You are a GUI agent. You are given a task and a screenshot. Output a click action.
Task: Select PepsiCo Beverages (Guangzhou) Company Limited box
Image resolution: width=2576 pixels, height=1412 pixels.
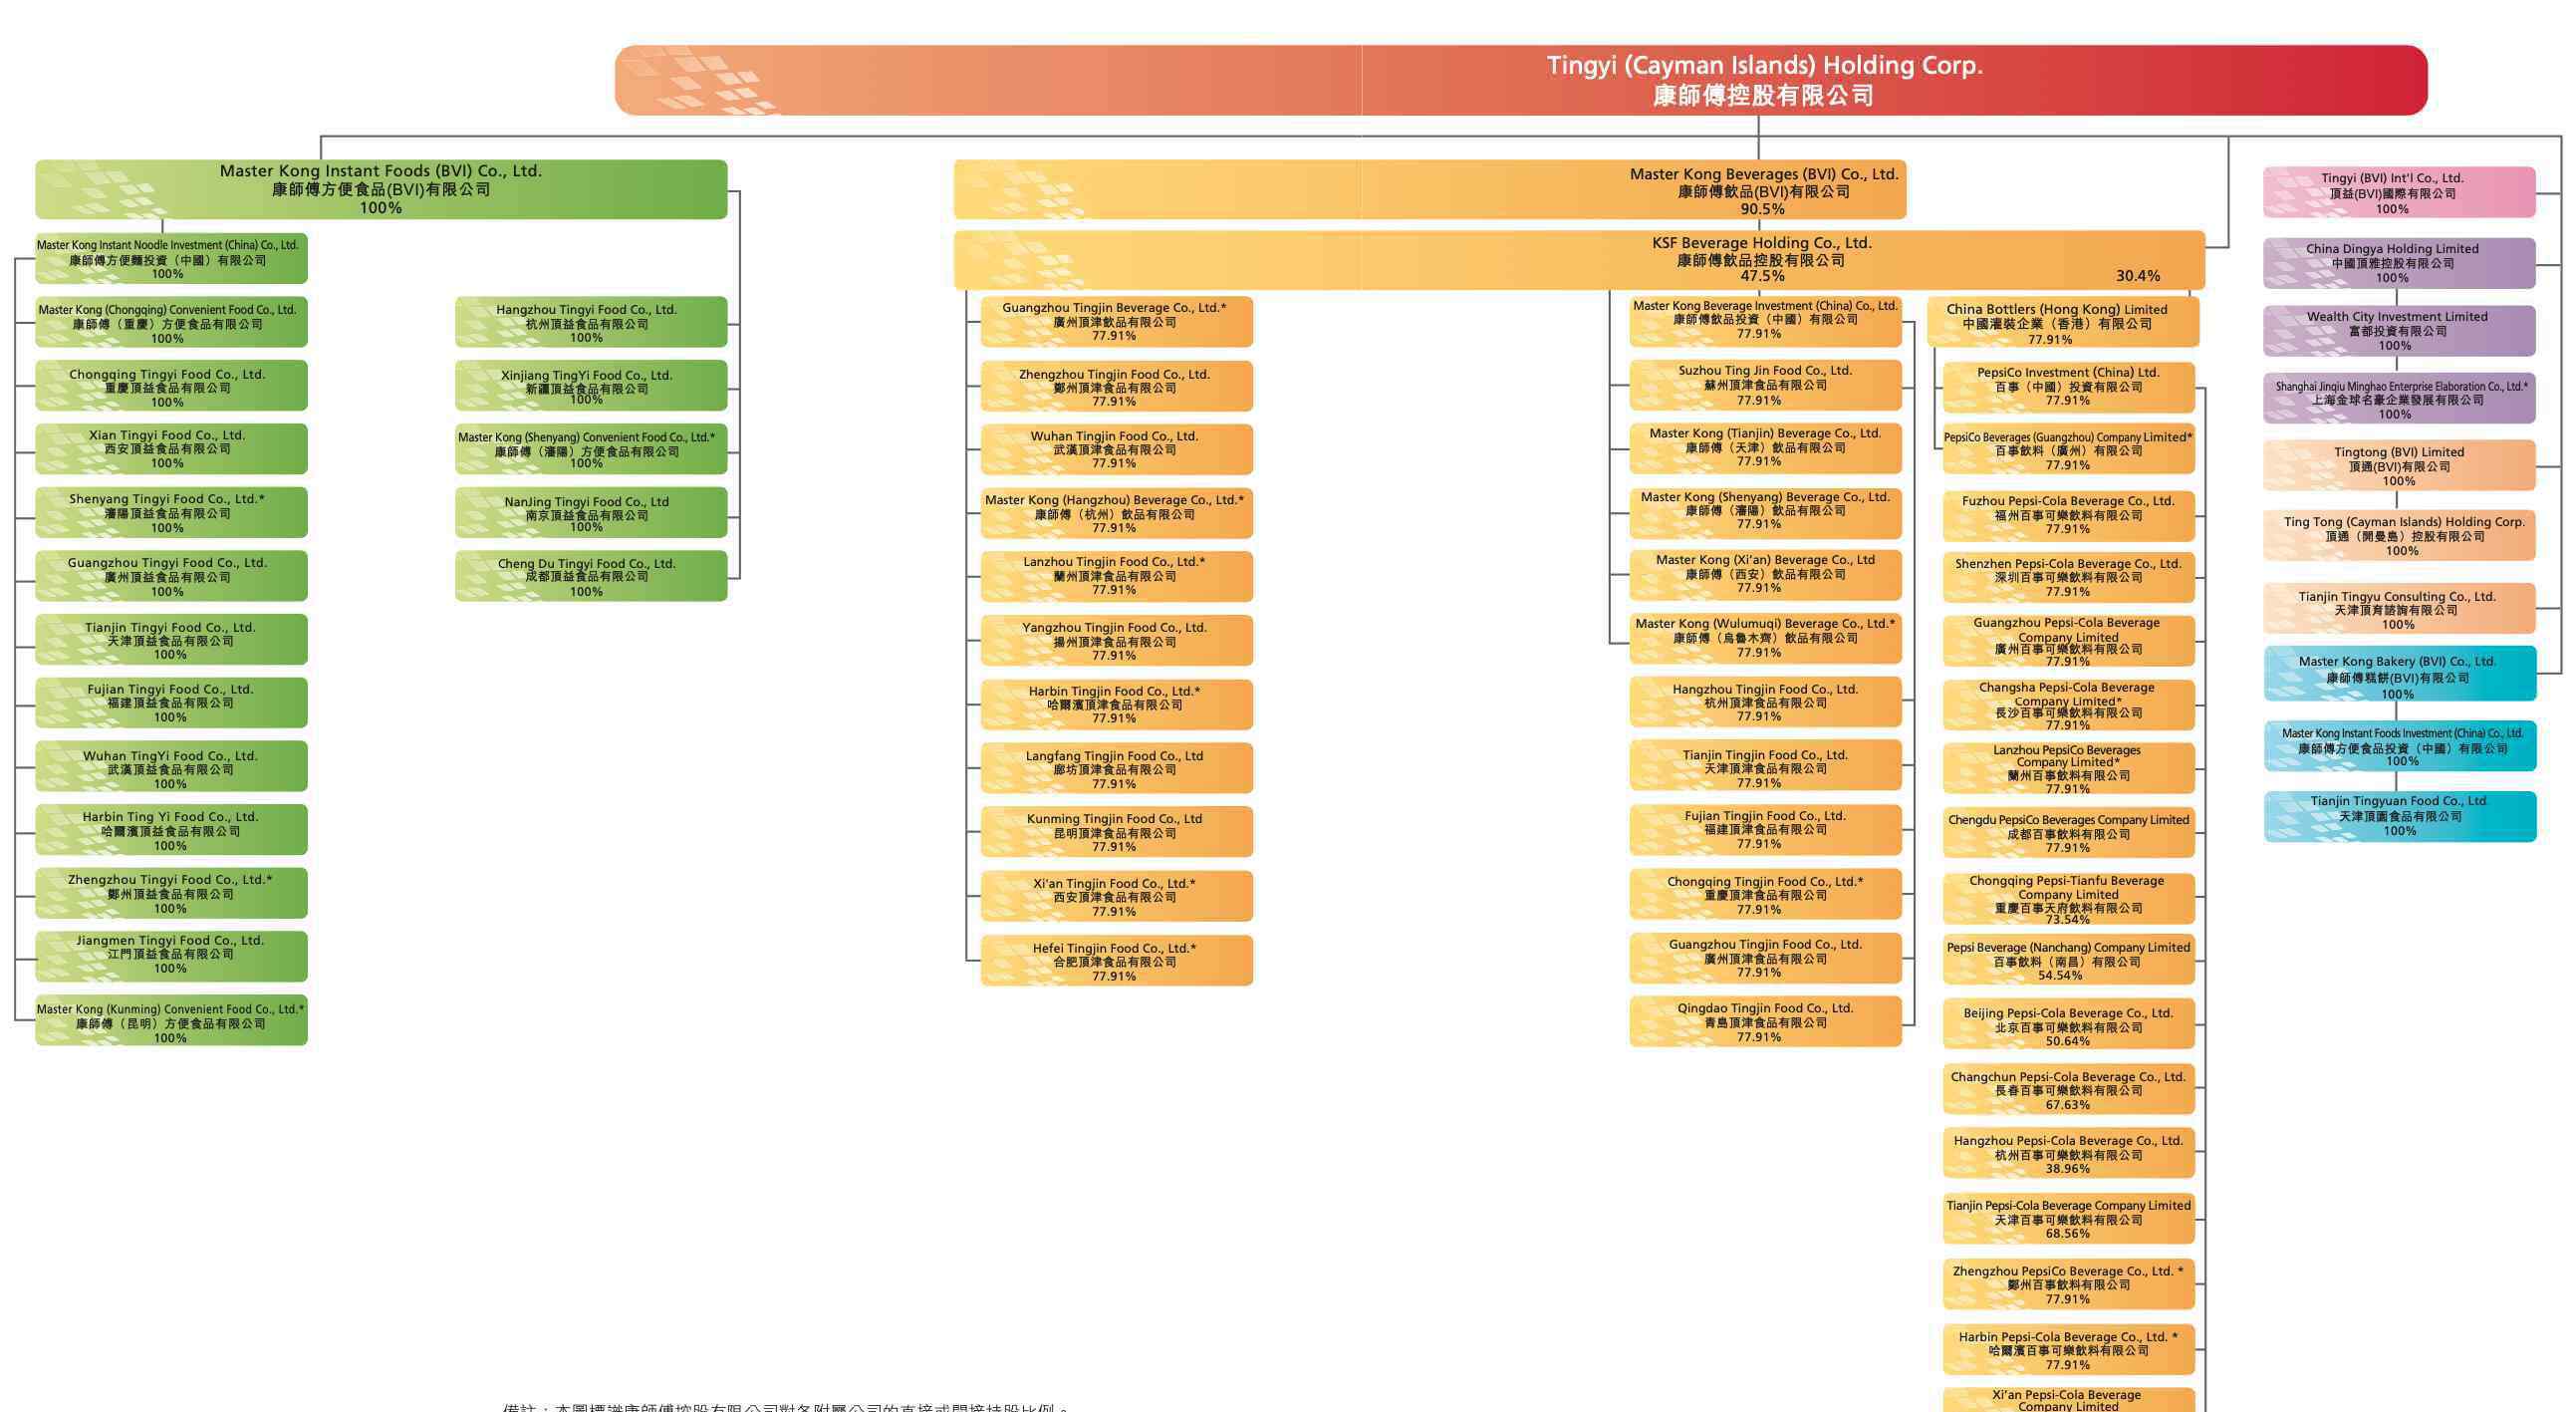coord(2069,451)
